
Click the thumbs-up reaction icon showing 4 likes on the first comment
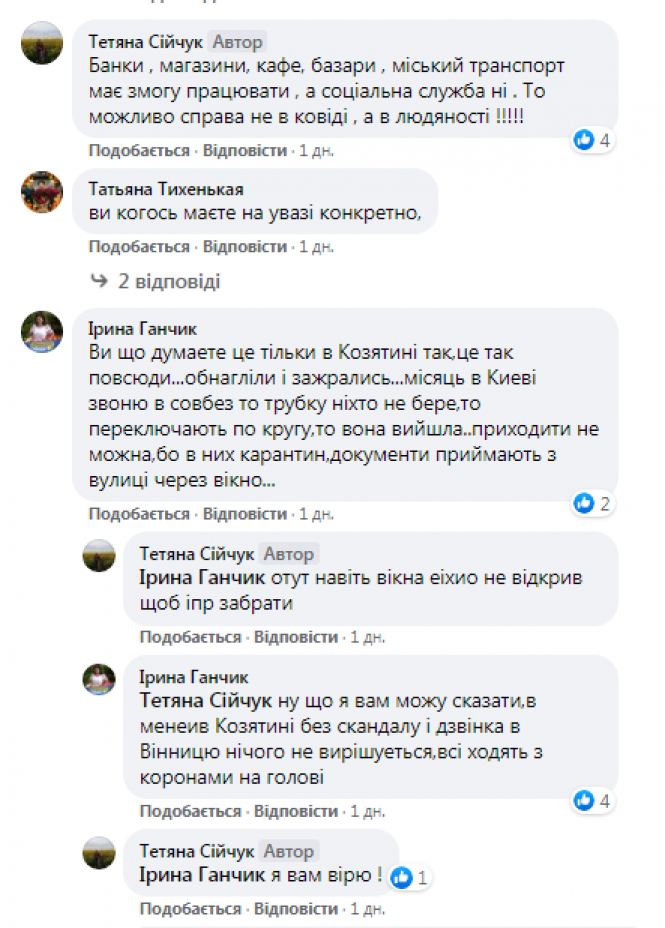[x=584, y=140]
